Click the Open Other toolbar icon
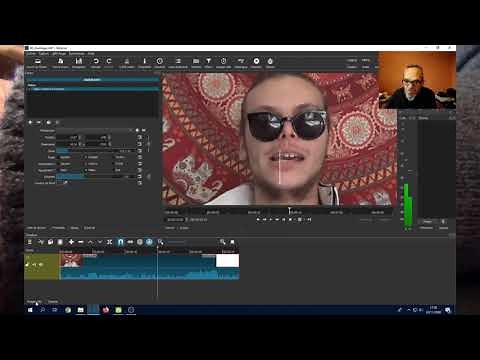The image size is (480, 360). click(x=60, y=61)
